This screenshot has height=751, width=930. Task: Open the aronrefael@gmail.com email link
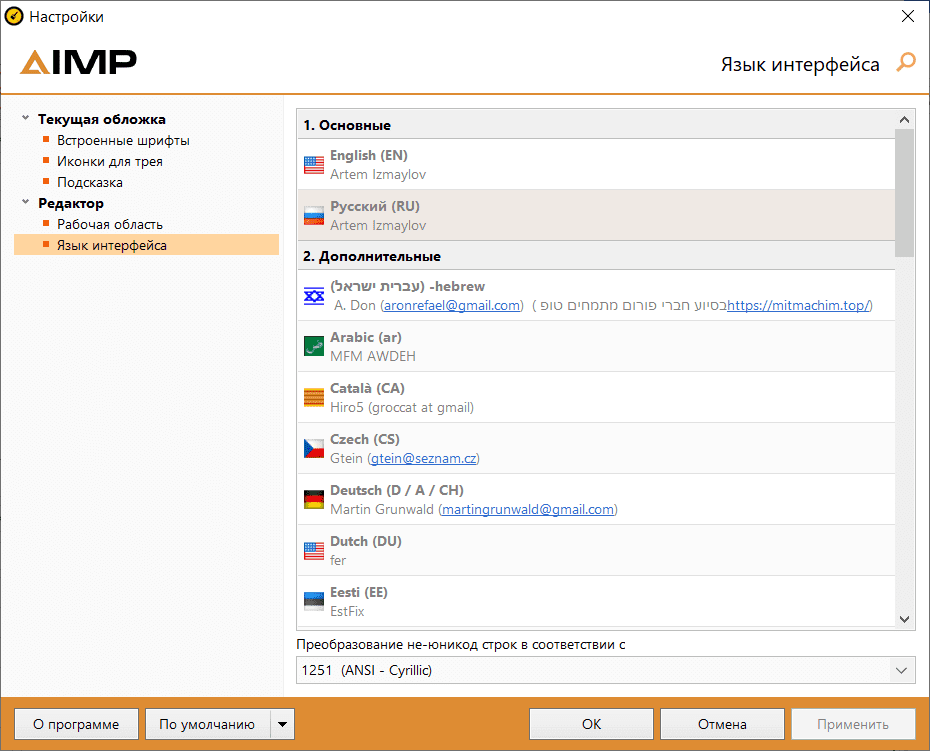(x=452, y=306)
